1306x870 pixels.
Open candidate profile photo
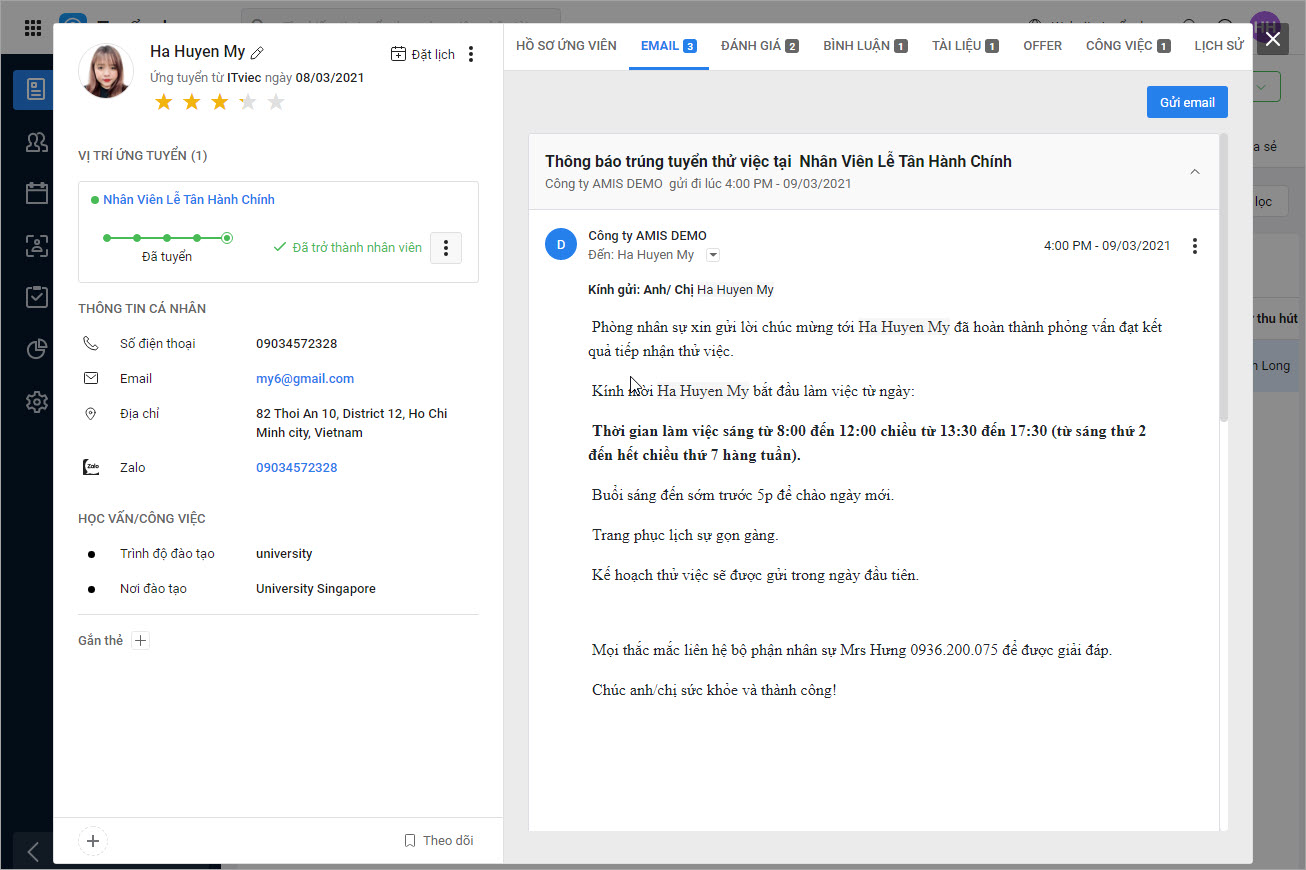pos(106,71)
